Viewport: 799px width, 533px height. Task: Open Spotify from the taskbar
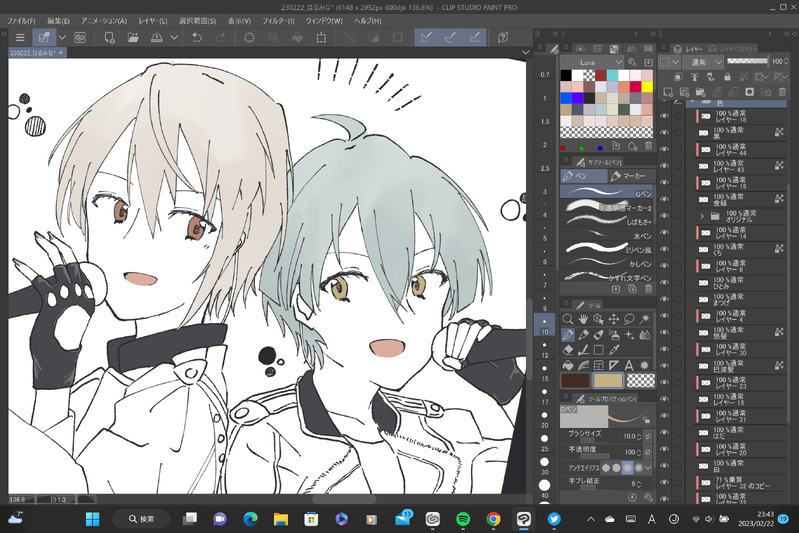point(463,519)
